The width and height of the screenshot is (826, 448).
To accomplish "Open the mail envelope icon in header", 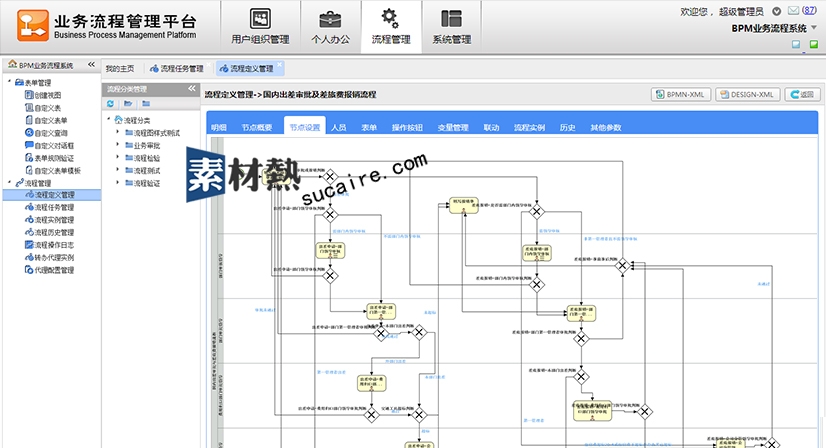I will (x=793, y=11).
